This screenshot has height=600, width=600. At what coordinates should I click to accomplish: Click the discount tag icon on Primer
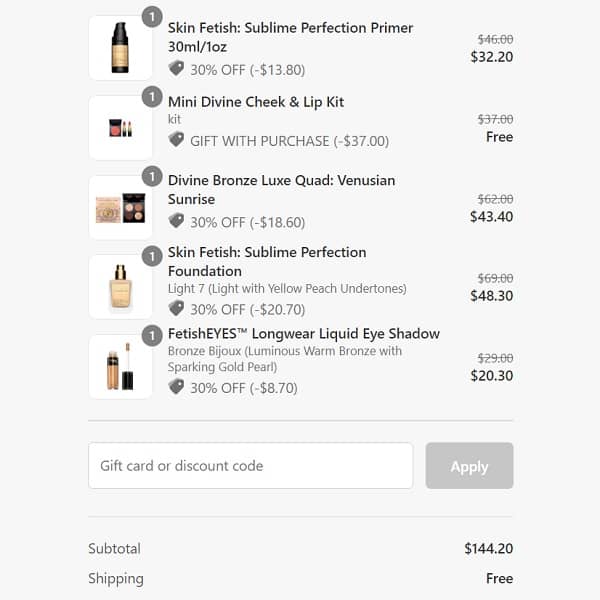[177, 69]
